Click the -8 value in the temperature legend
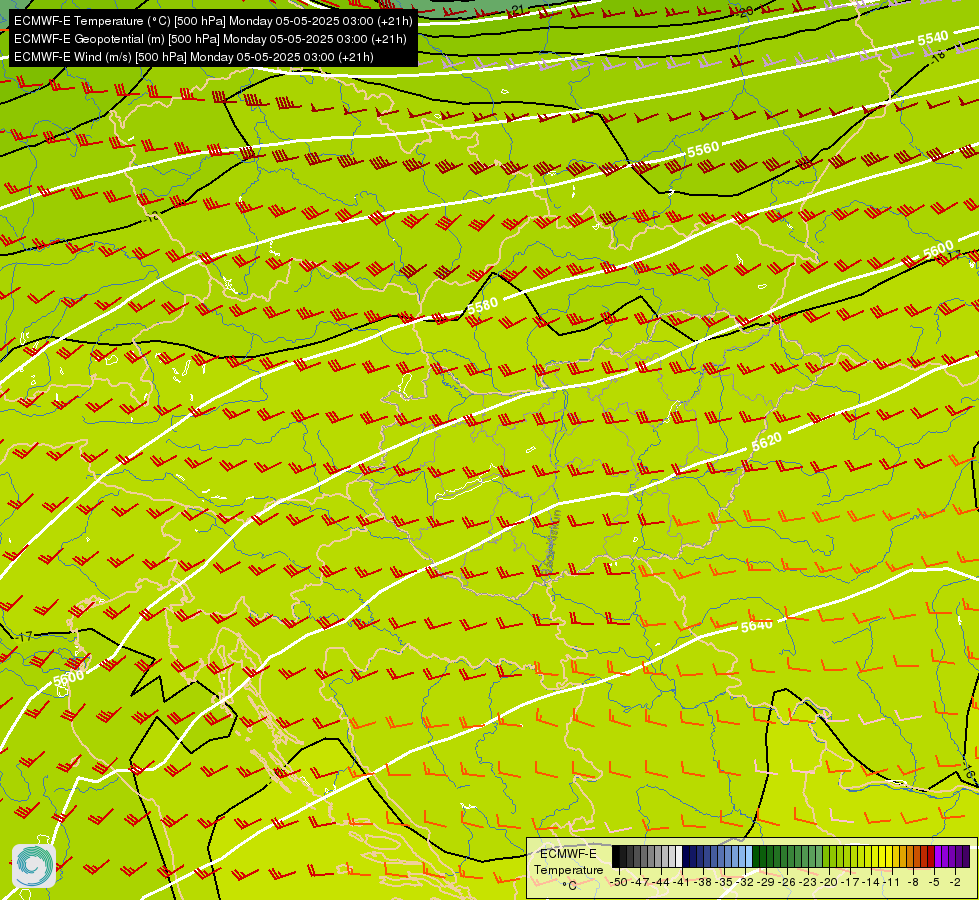This screenshot has width=979, height=900. (x=913, y=882)
